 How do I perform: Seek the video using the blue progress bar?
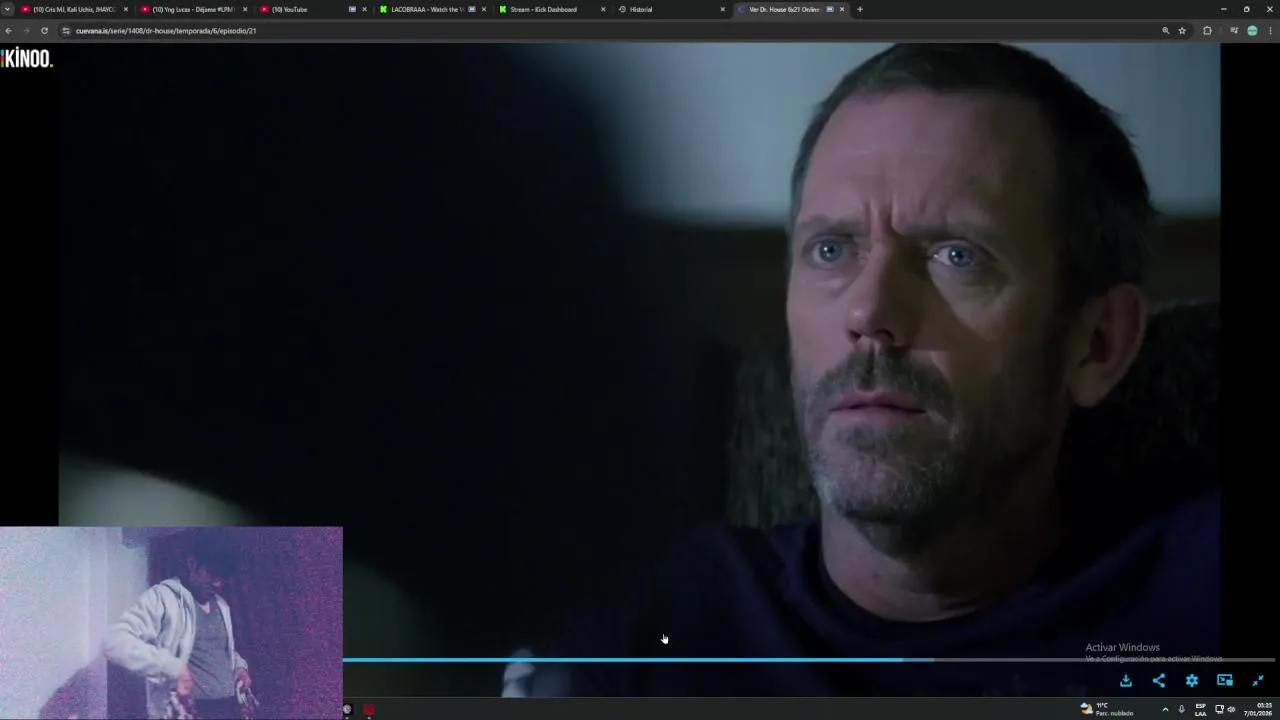pyautogui.click(x=810, y=660)
